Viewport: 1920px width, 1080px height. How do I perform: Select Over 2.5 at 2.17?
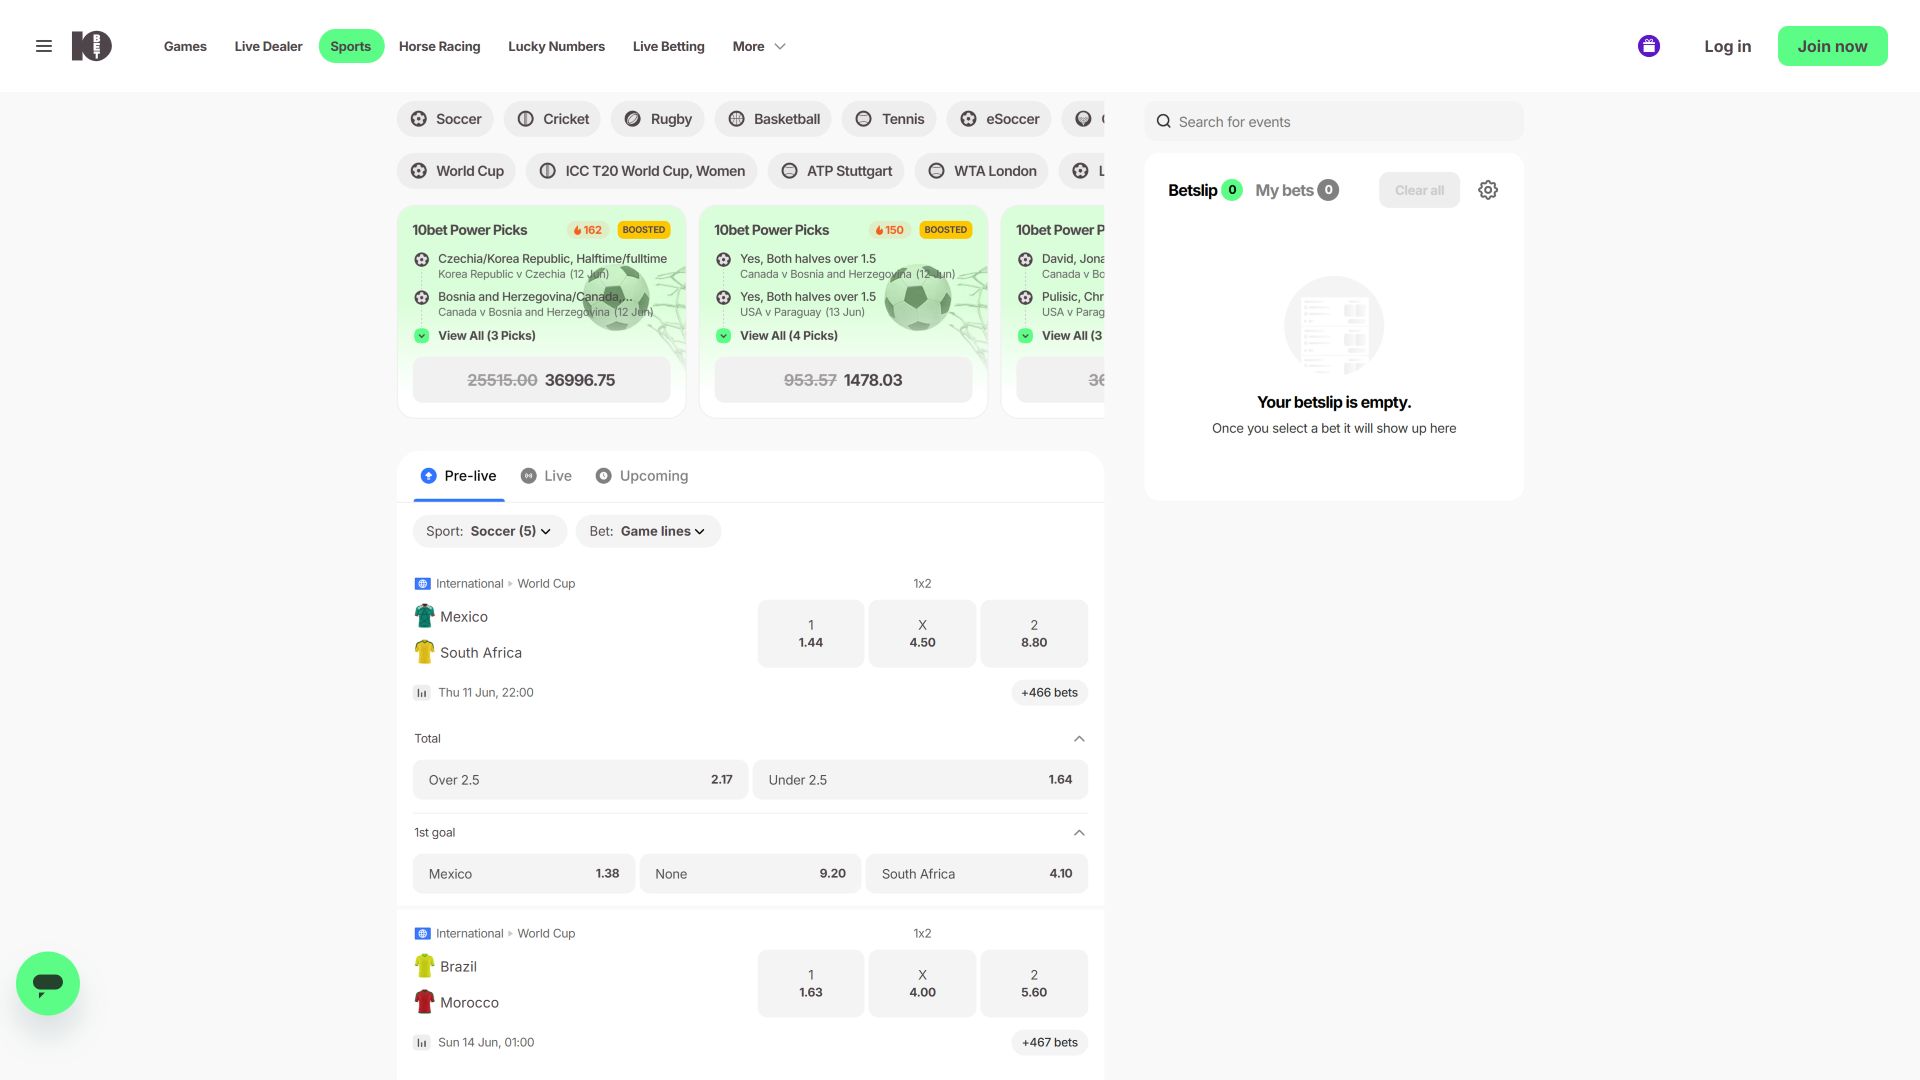point(580,779)
